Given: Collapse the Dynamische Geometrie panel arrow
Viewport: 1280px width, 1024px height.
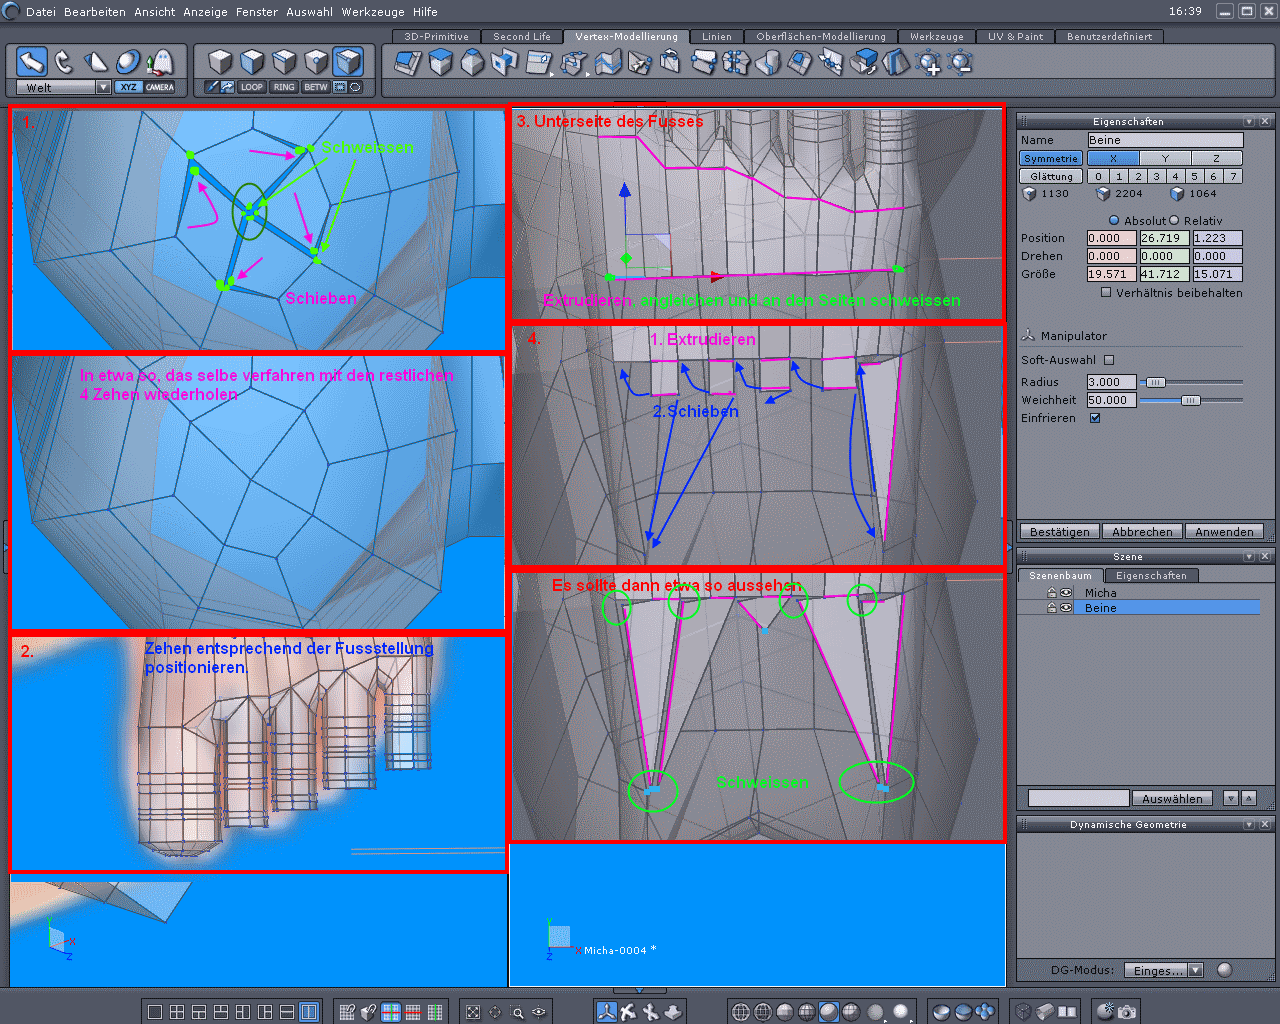Looking at the screenshot, I should pos(1249,824).
